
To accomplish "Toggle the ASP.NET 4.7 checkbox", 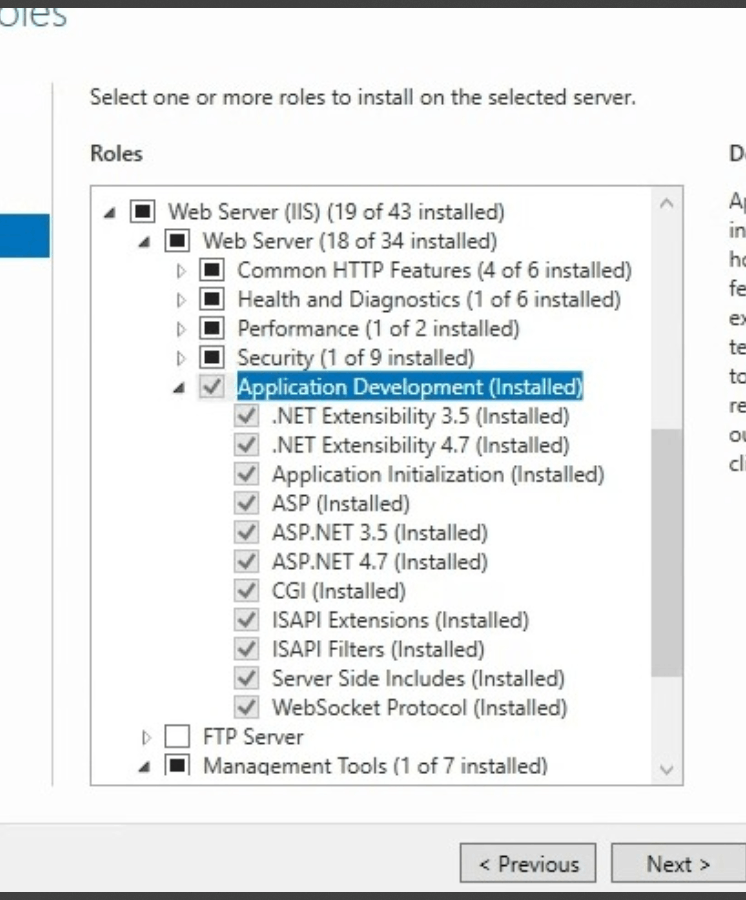I will coord(247,561).
